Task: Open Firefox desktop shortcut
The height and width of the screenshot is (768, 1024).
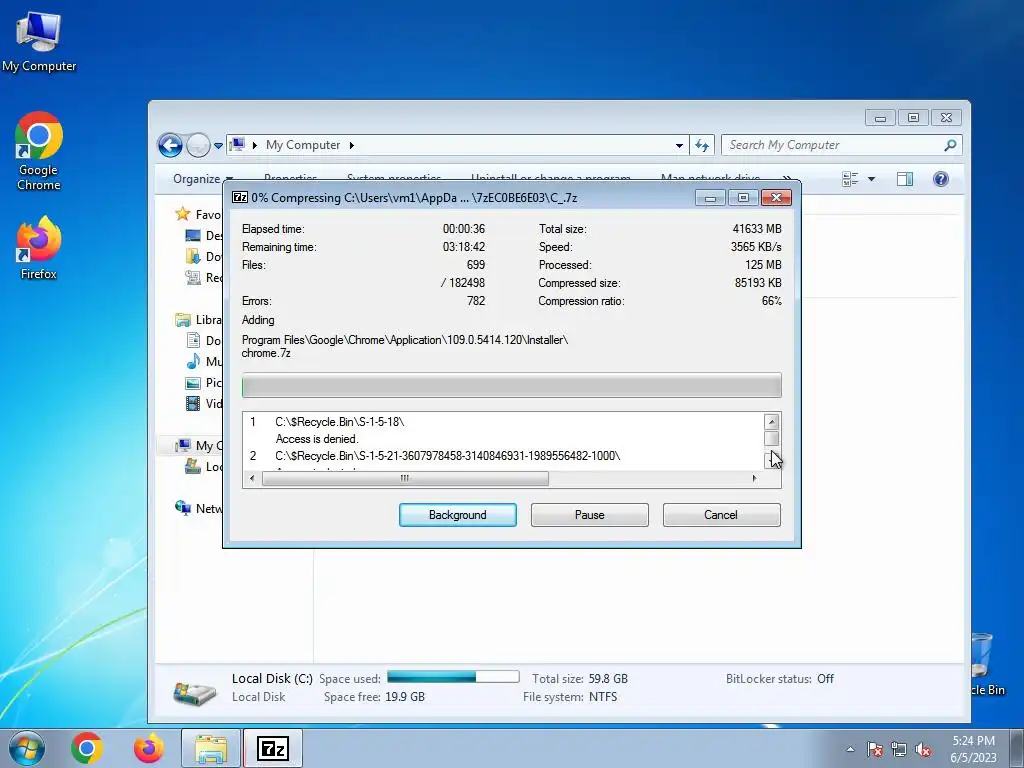Action: [39, 248]
